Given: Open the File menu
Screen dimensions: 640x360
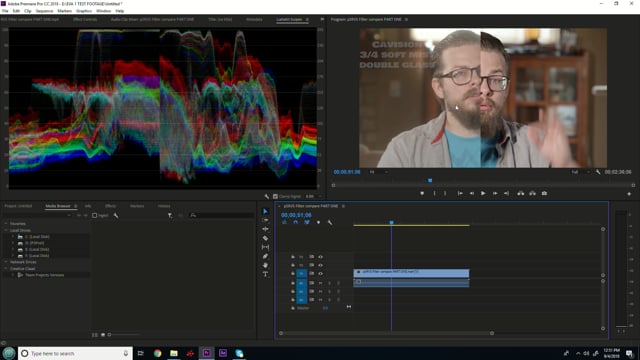Looking at the screenshot, I should tap(5, 11).
